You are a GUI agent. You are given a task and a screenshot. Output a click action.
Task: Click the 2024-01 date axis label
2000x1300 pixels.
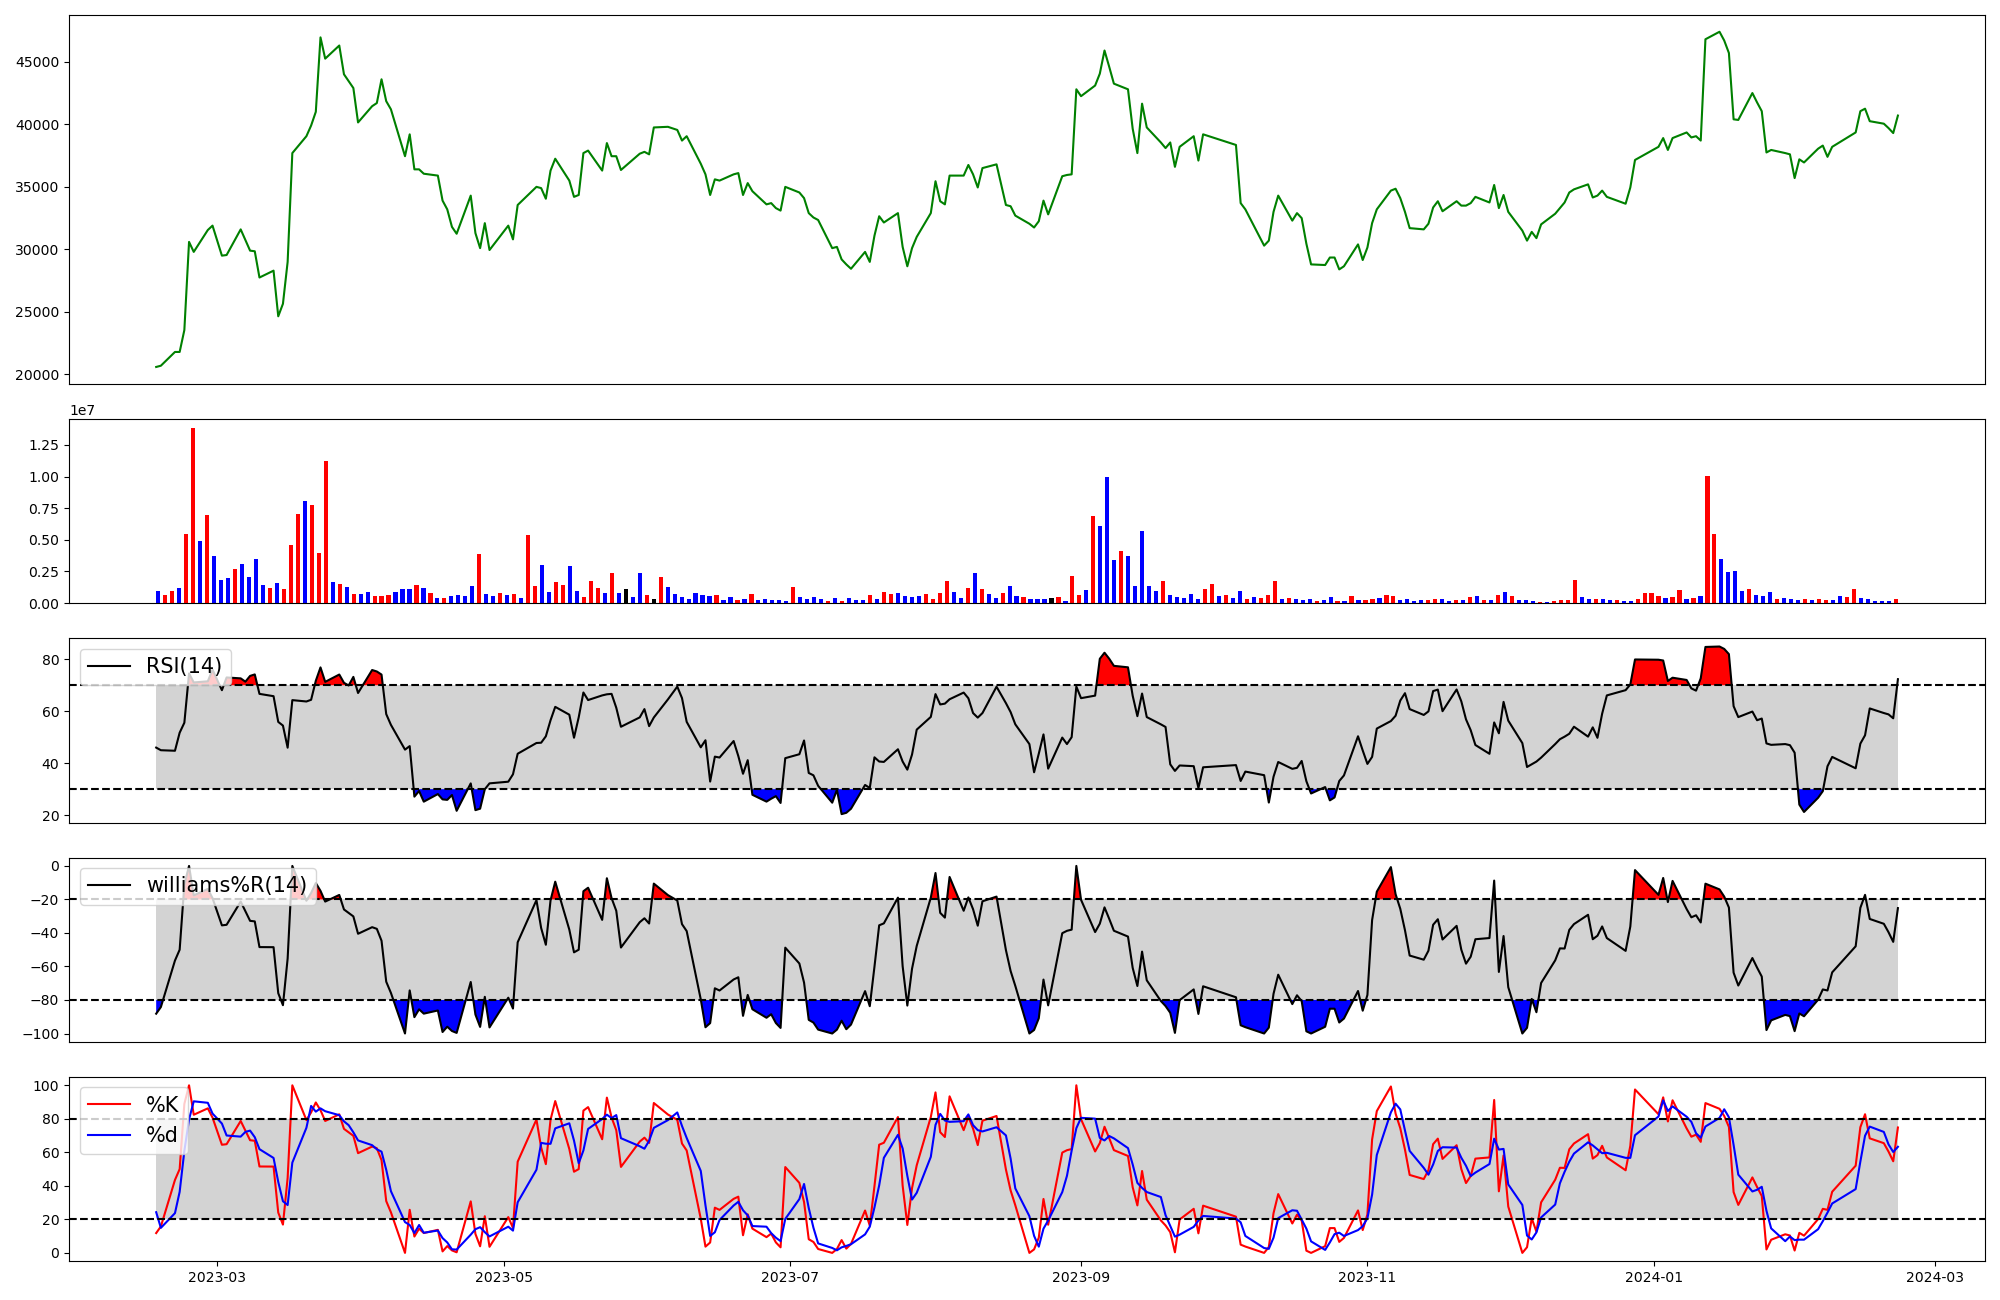(1653, 1276)
